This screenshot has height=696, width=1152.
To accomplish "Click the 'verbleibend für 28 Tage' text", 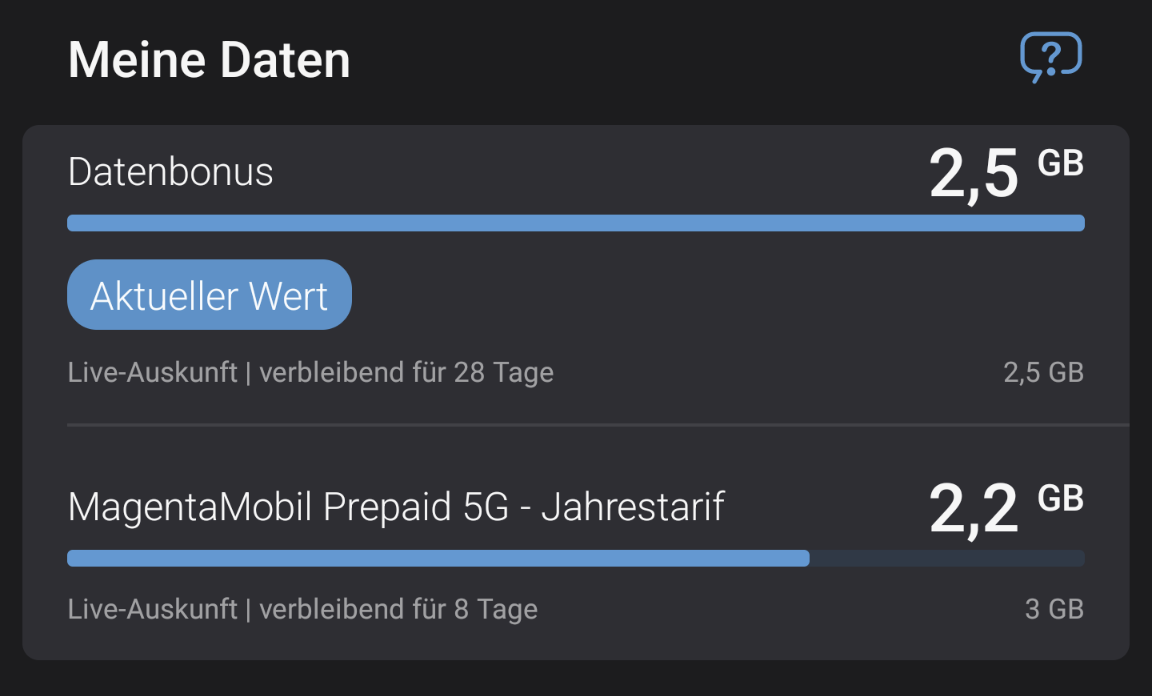I will tap(406, 373).
